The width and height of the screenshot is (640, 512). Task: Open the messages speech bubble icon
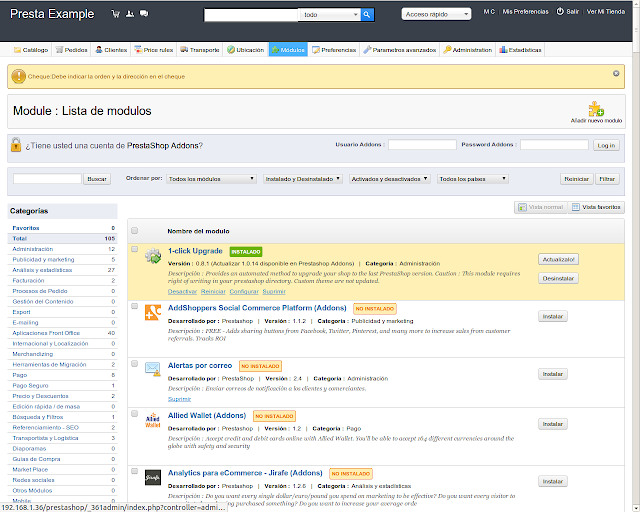[144, 14]
